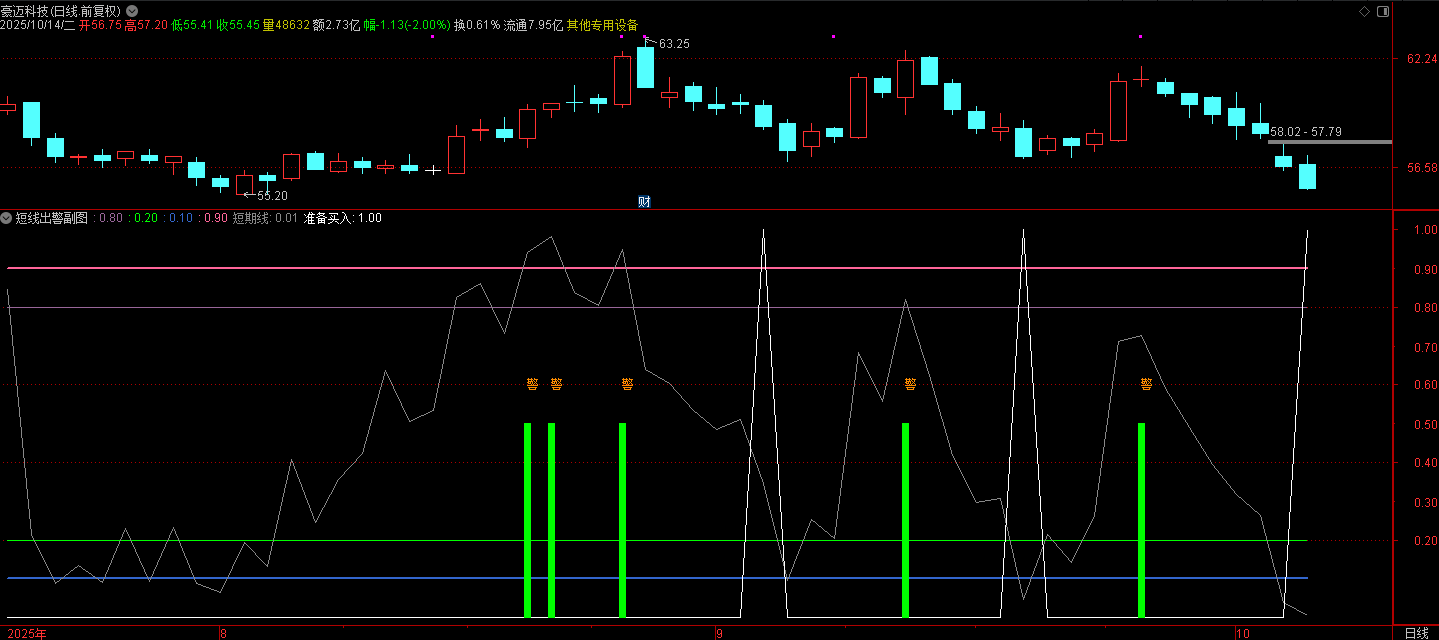This screenshot has height=640, width=1439.
Task: Click the month 10 time axis label
Action: [x=1241, y=633]
